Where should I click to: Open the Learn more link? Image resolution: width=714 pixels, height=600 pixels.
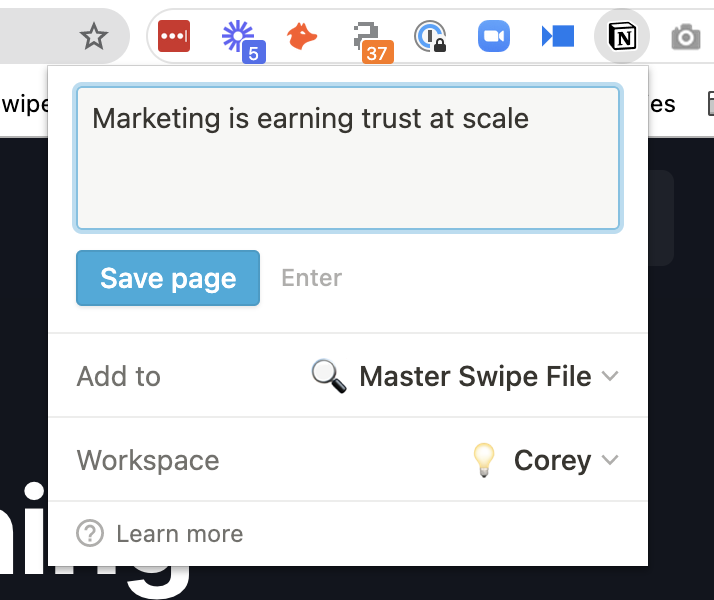(x=179, y=534)
